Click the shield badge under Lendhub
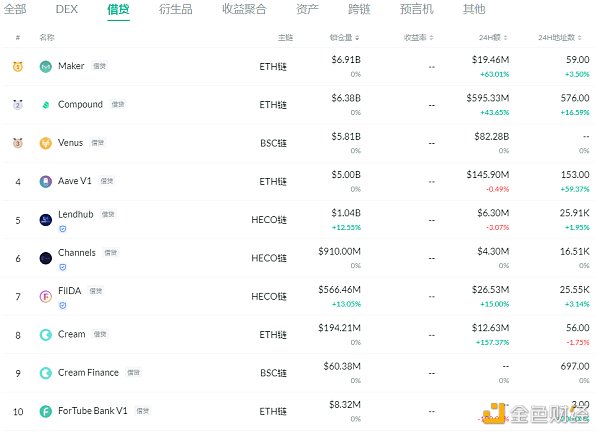Image resolution: width=600 pixels, height=435 pixels. (62, 230)
